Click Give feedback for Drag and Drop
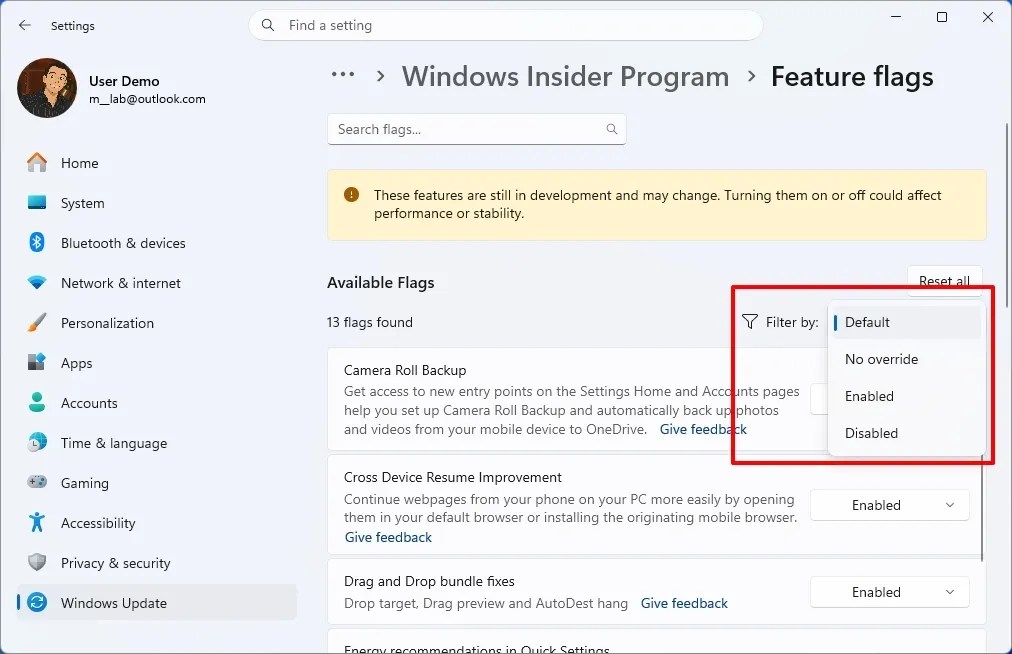Viewport: 1012px width, 654px height. pos(684,603)
